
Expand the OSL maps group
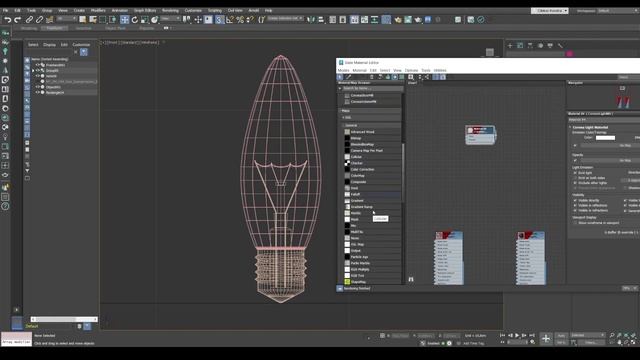click(343, 118)
